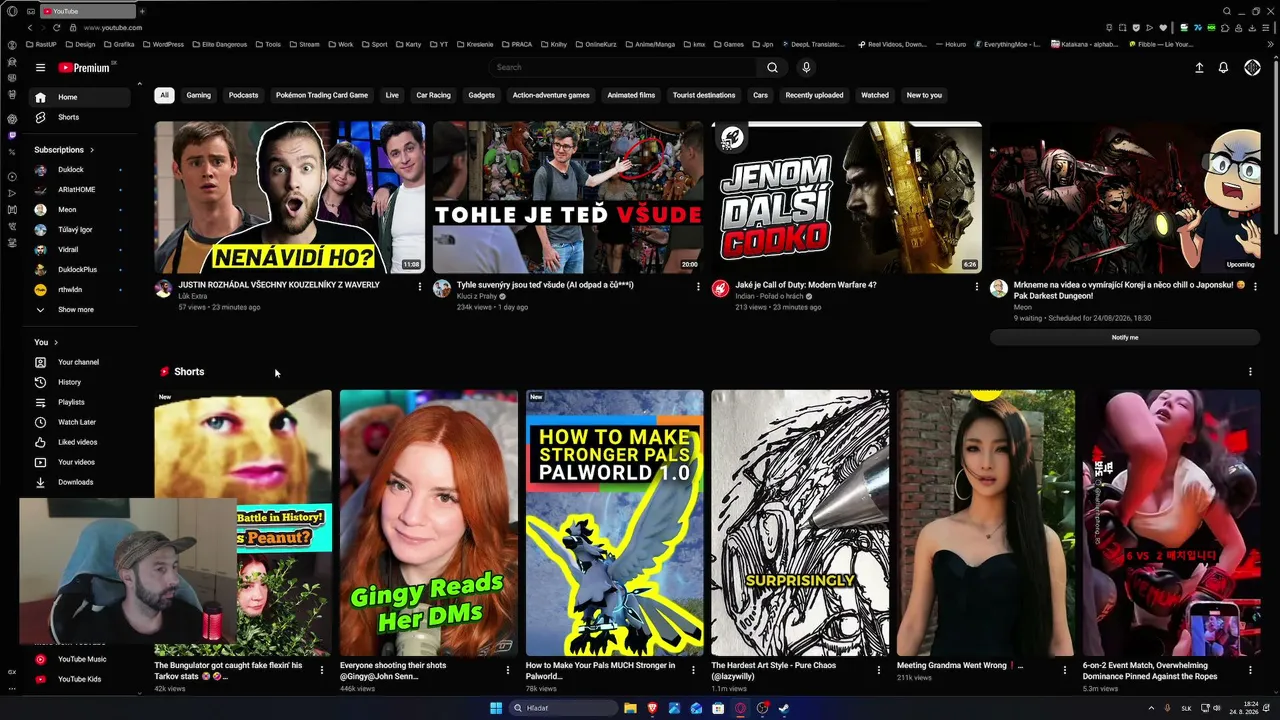The width and height of the screenshot is (1280, 720).
Task: Click the YouTube Premium logo
Action: pos(85,67)
